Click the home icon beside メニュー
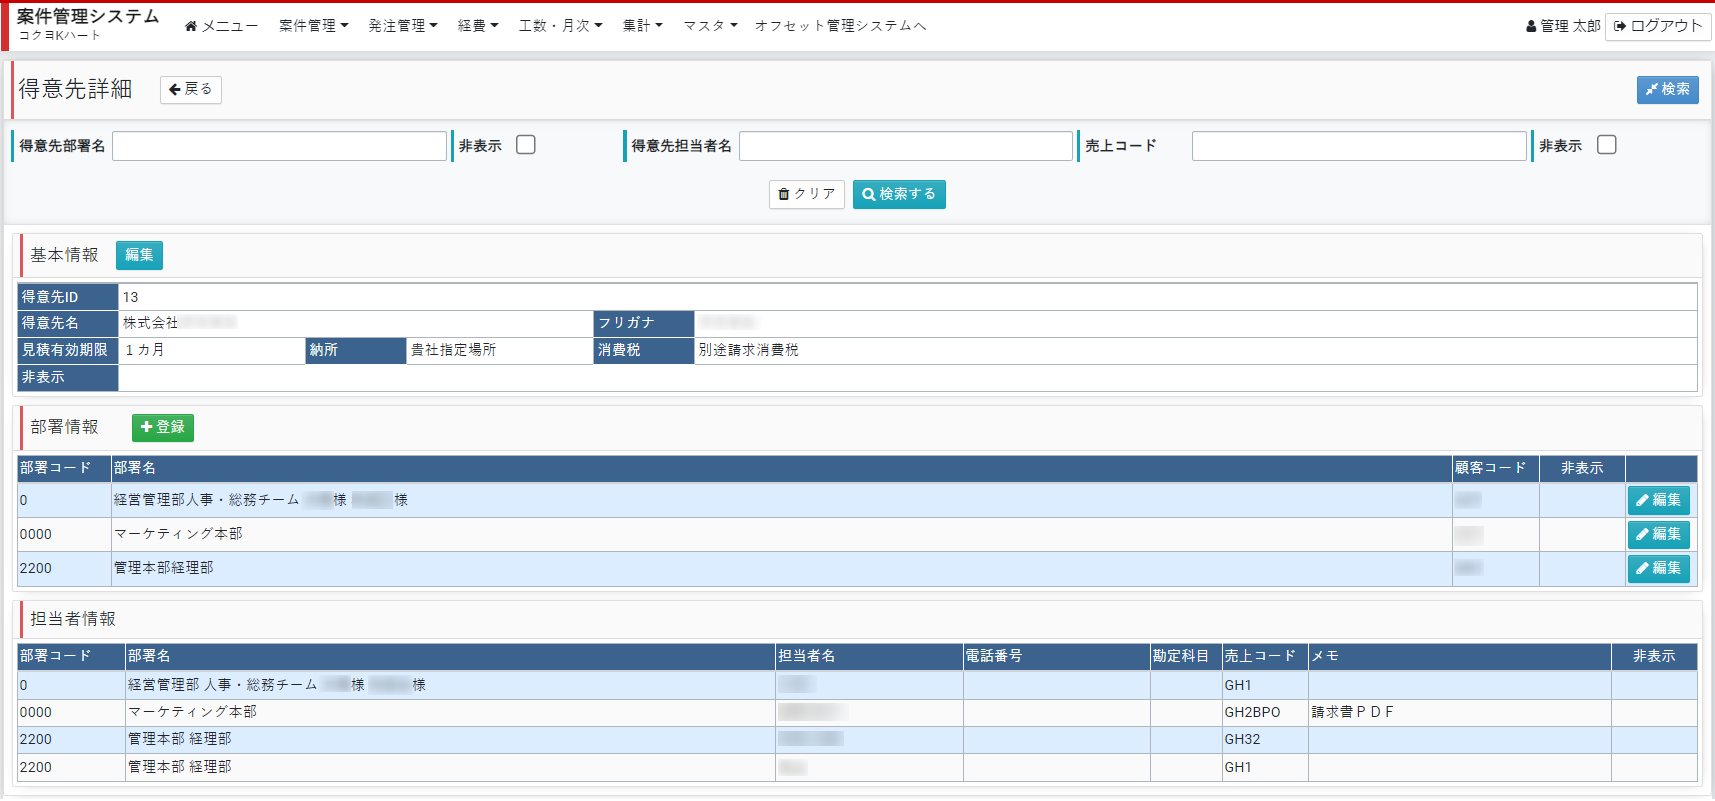 [191, 26]
